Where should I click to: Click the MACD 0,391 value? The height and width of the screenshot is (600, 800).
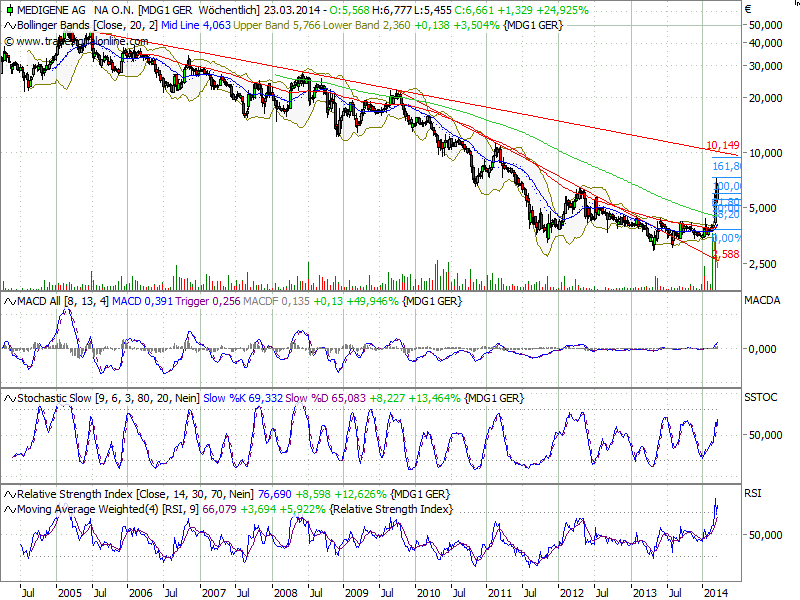(142, 302)
